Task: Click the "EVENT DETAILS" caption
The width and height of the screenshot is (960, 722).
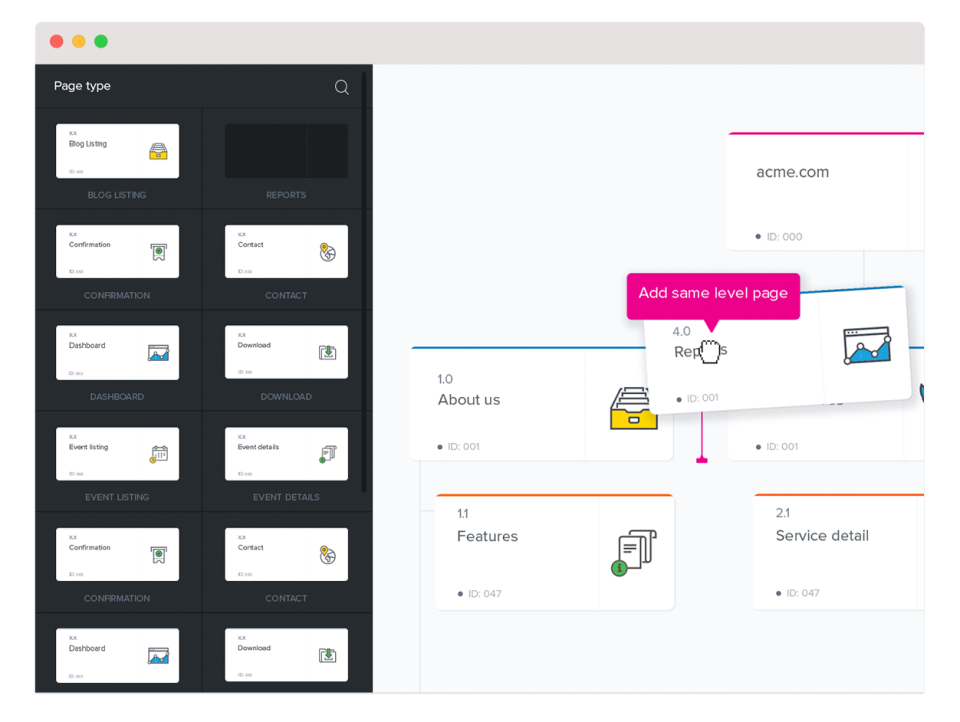Action: 286,497
